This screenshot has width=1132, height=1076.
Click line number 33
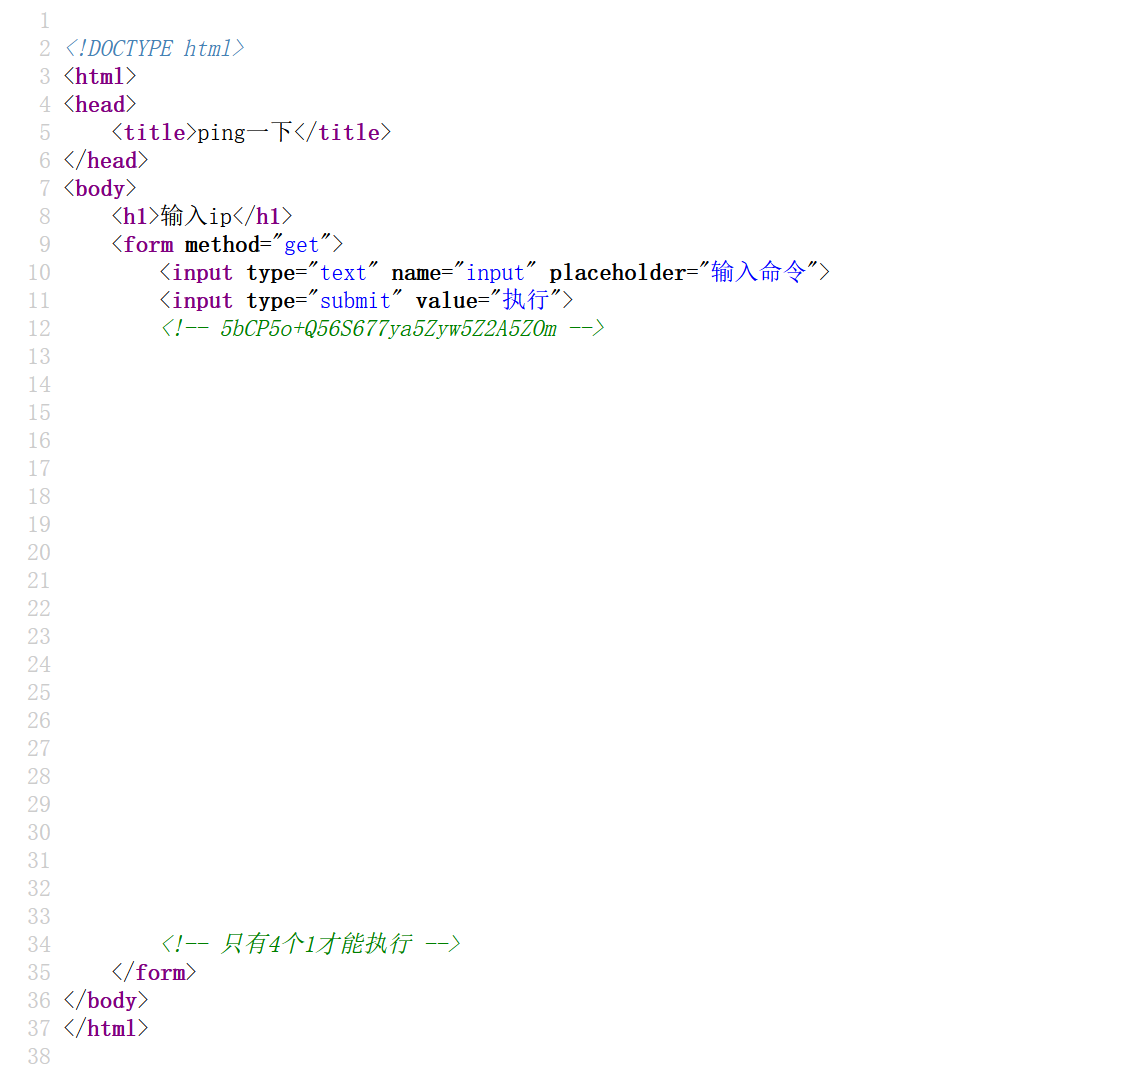[39, 916]
